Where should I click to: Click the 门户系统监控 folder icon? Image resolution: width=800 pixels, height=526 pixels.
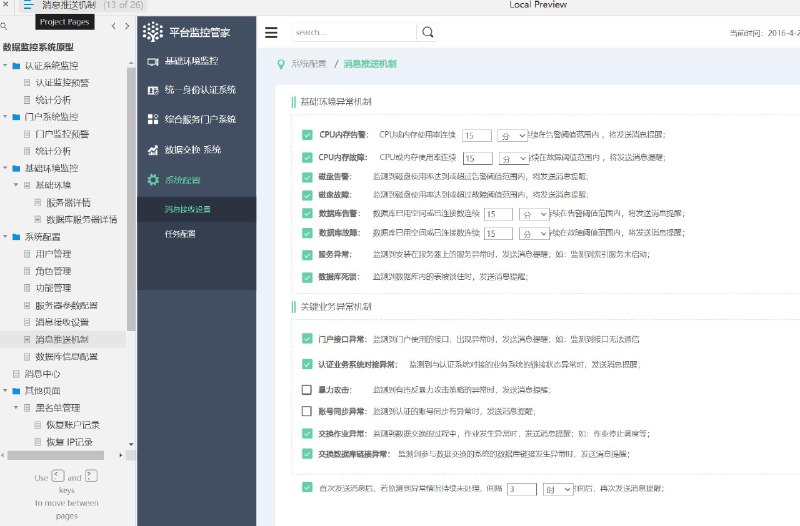tap(16, 117)
